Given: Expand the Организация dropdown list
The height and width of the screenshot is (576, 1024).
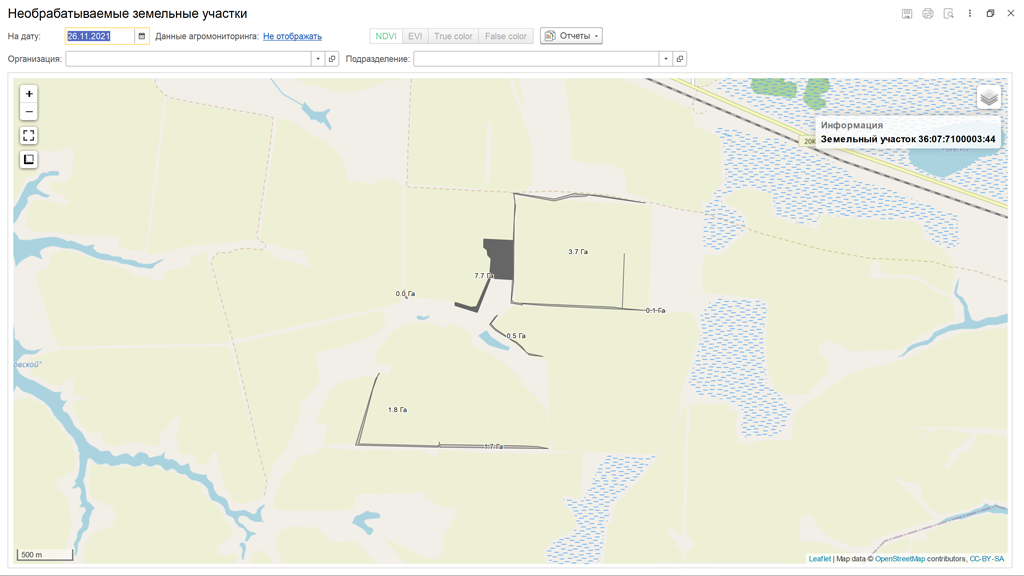Looking at the screenshot, I should coord(318,59).
